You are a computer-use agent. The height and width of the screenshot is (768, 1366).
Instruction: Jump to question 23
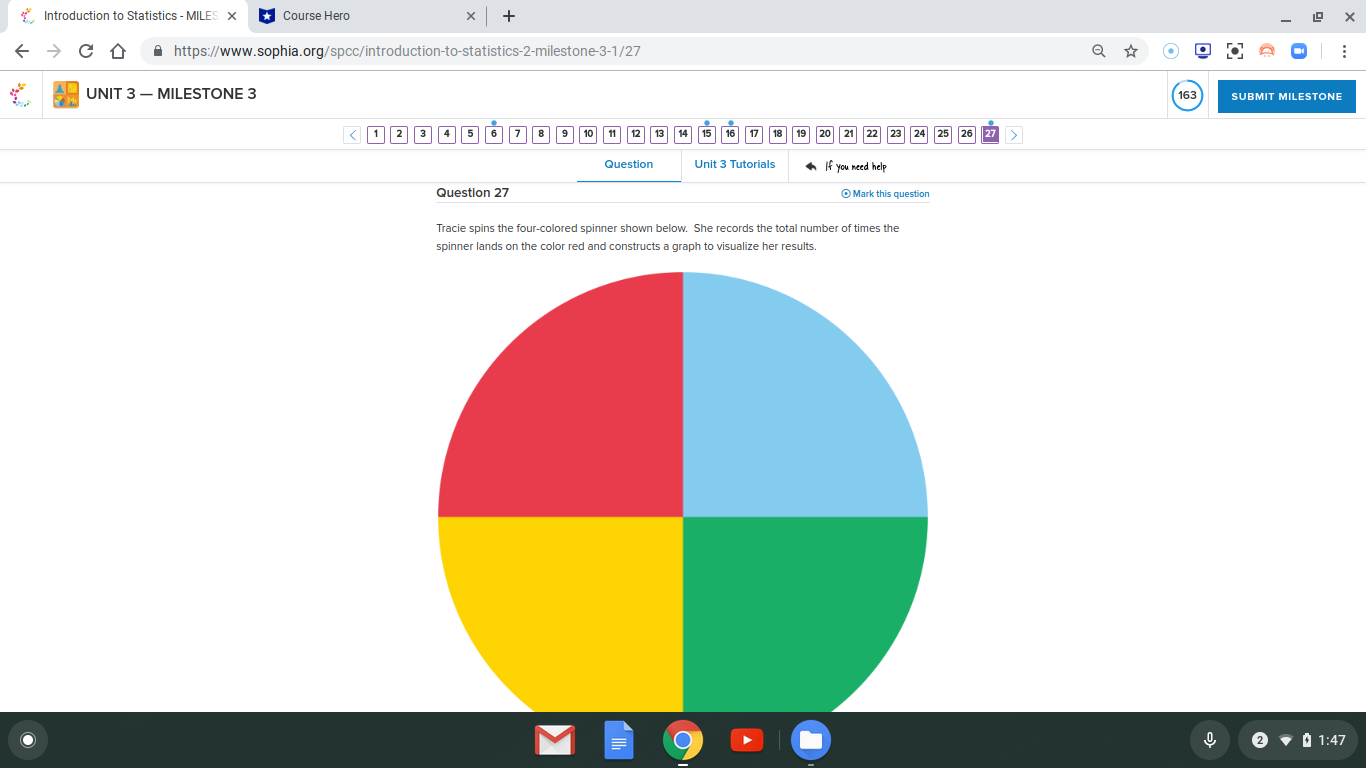(896, 134)
